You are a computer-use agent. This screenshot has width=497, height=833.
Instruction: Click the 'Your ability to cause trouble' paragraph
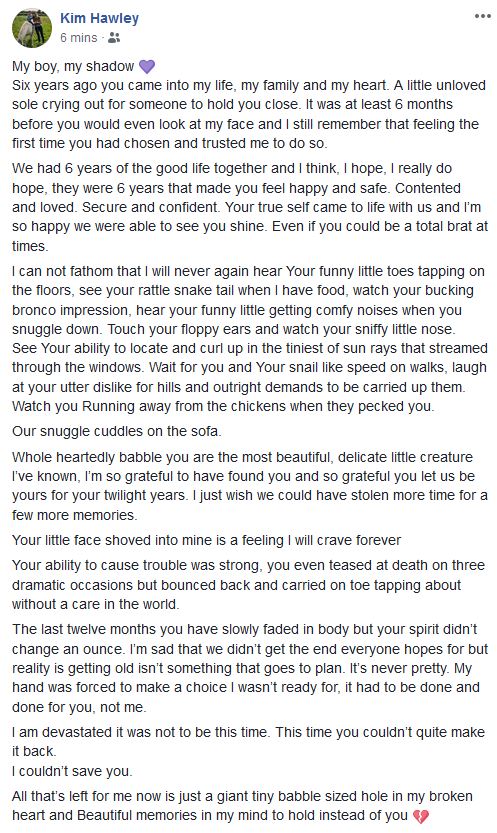pos(248,584)
